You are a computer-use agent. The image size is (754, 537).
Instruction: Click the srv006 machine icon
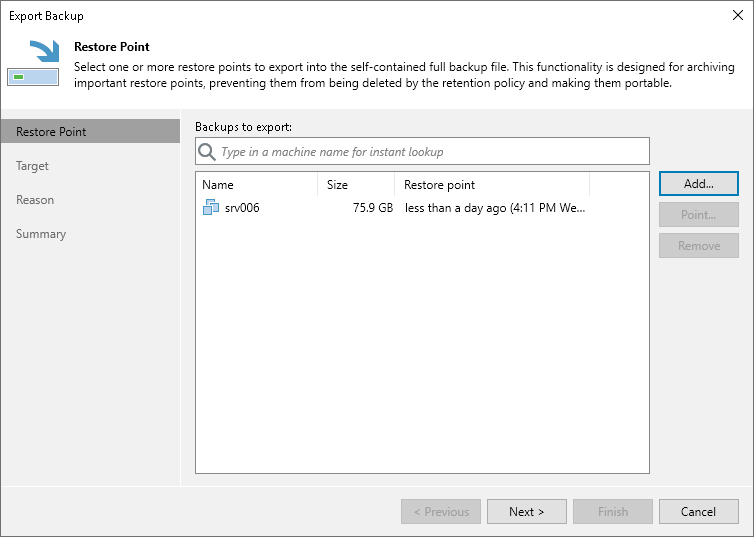[210, 208]
